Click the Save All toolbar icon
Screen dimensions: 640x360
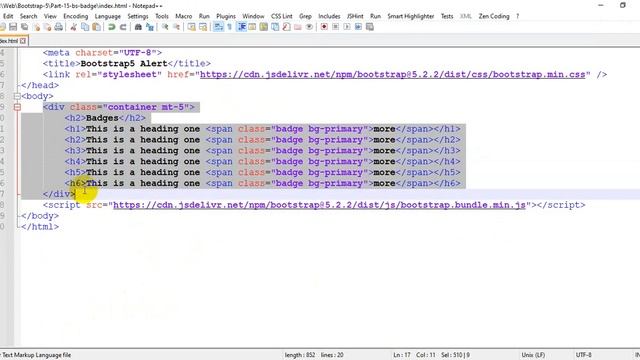[24, 27]
